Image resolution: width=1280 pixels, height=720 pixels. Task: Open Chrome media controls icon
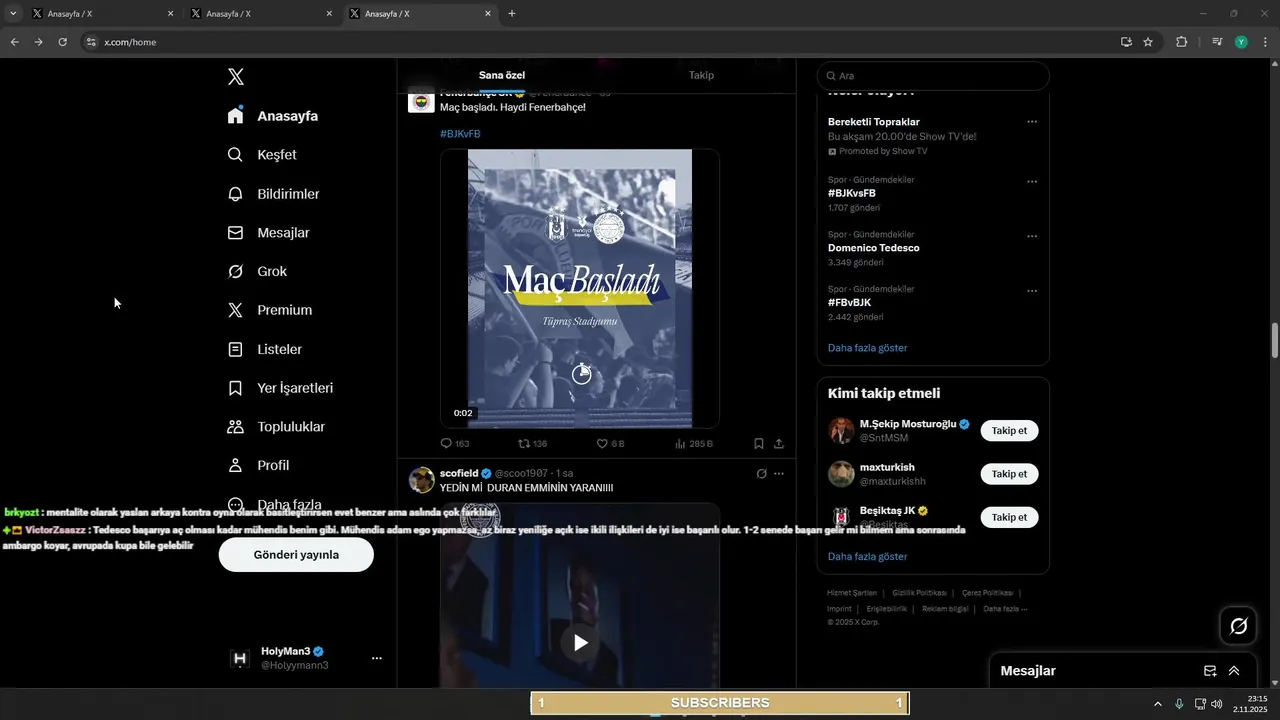pos(1217,42)
